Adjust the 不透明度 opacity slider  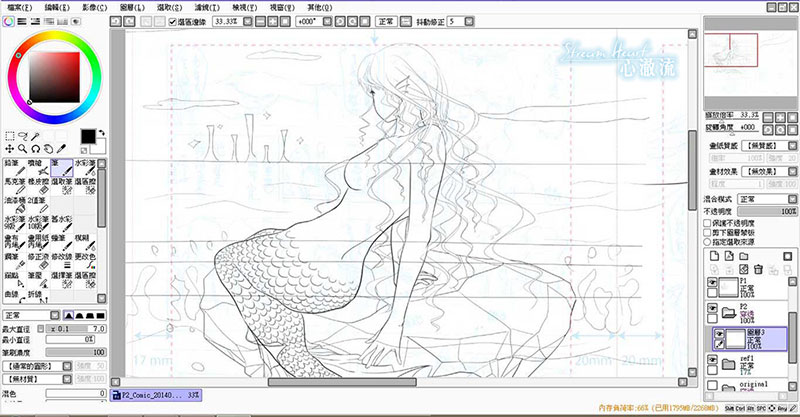pos(767,211)
